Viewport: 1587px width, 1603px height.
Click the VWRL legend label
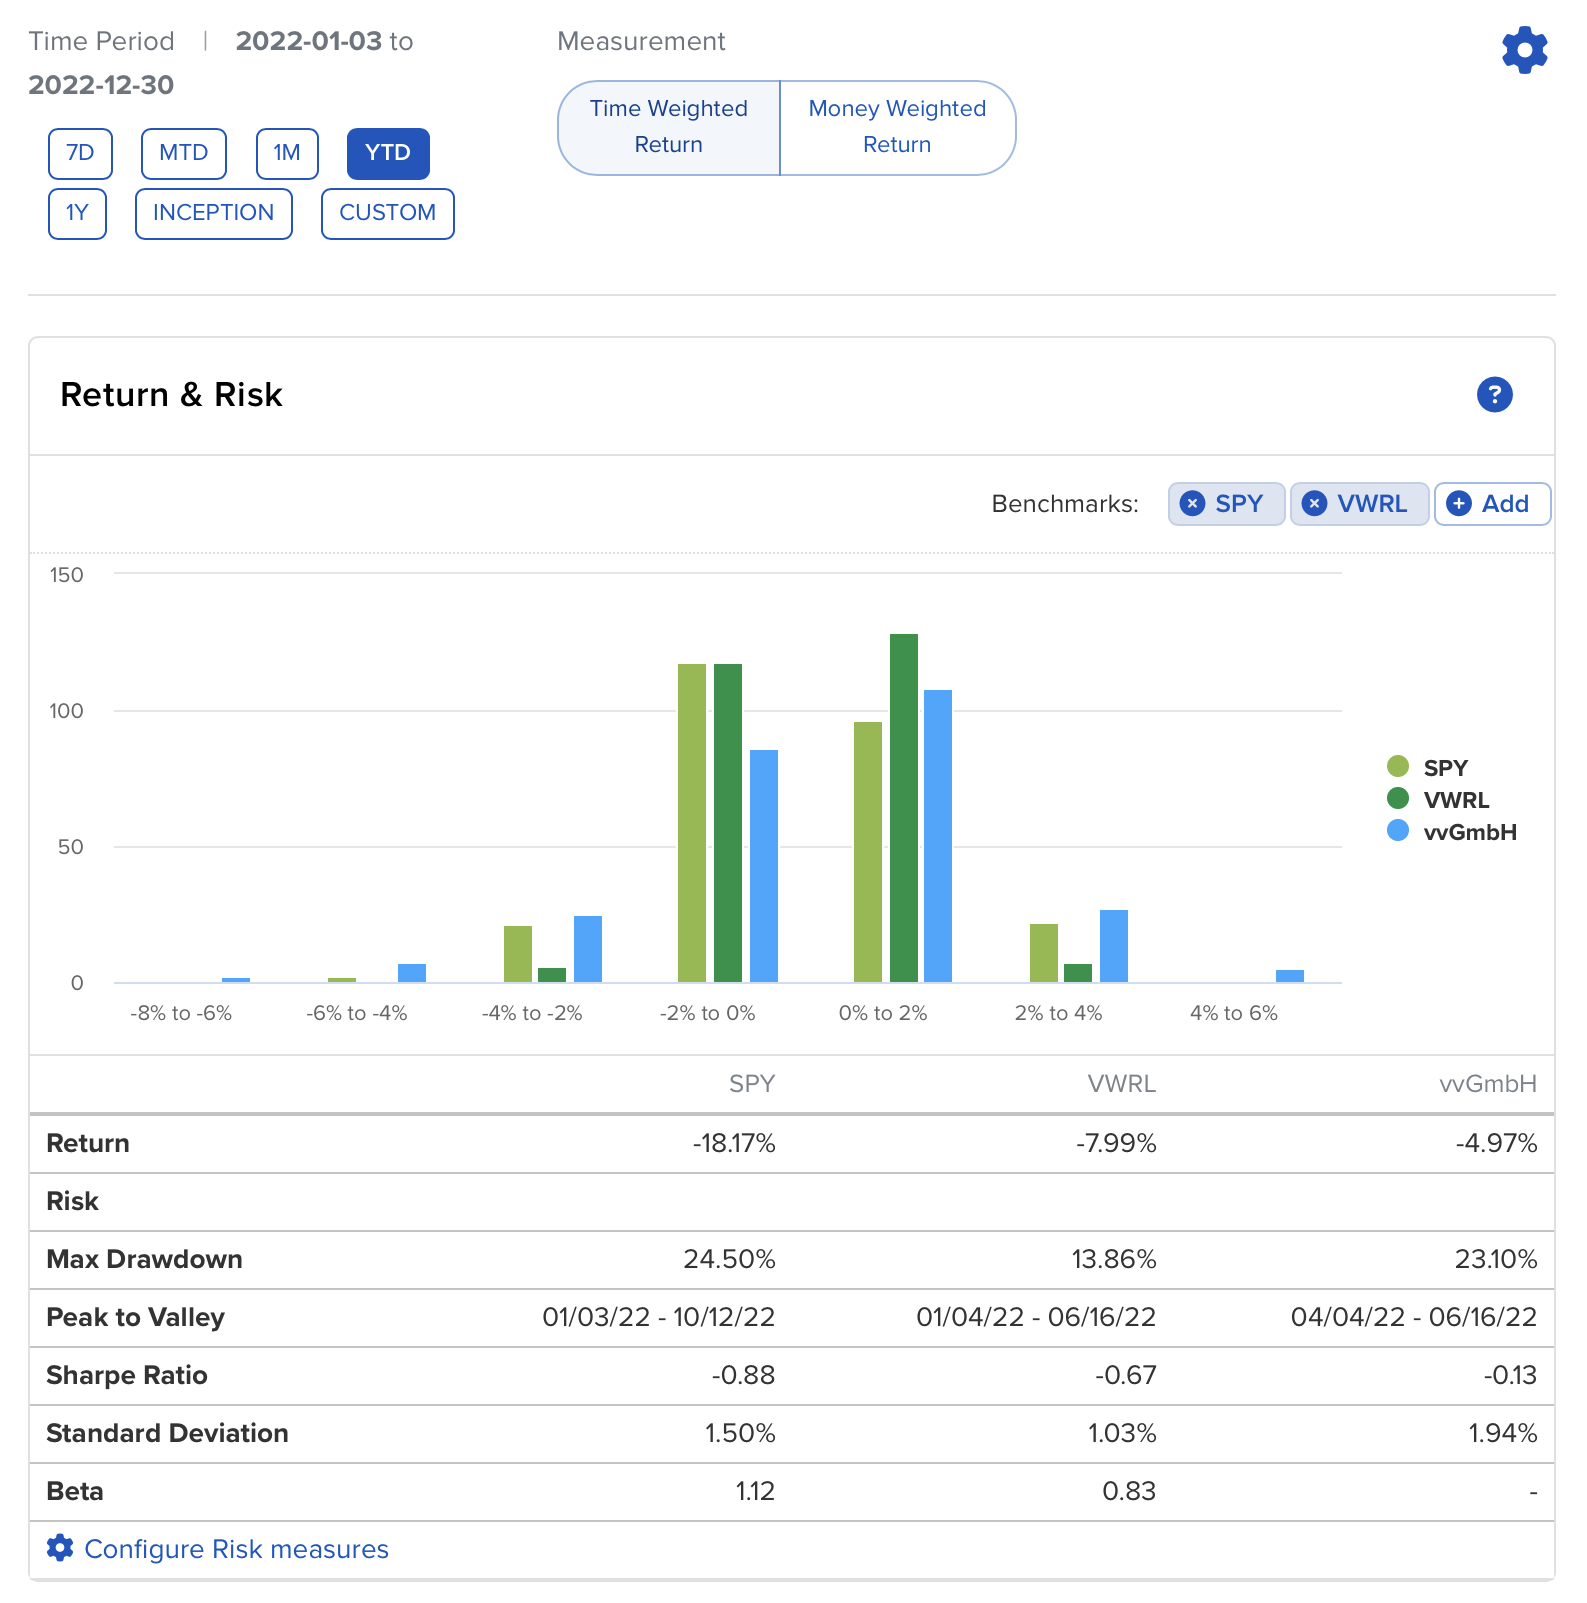coord(1457,800)
